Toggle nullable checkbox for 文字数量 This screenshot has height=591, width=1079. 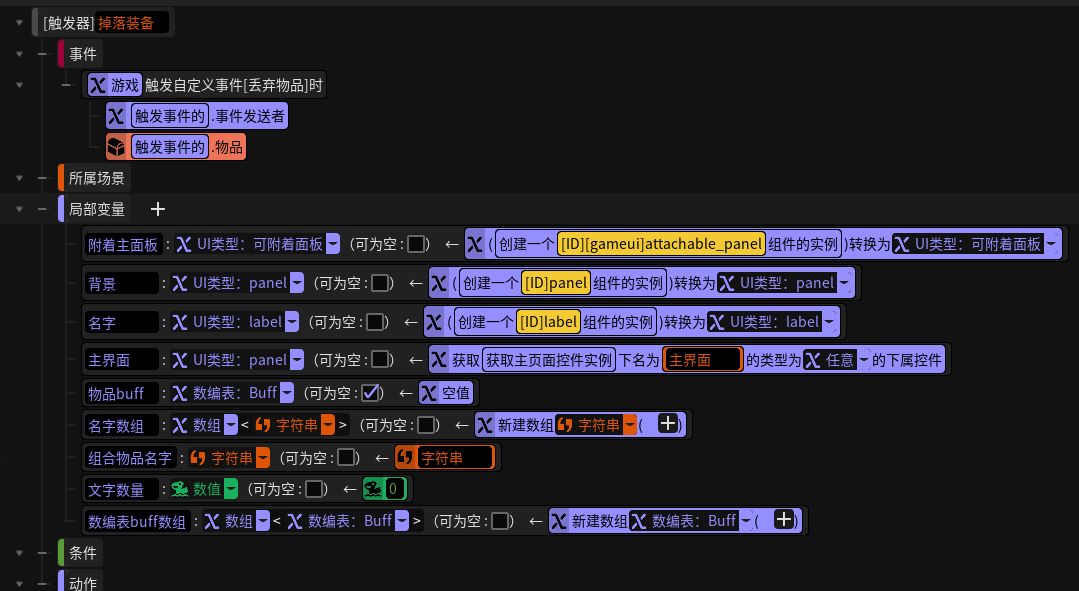[x=314, y=489]
